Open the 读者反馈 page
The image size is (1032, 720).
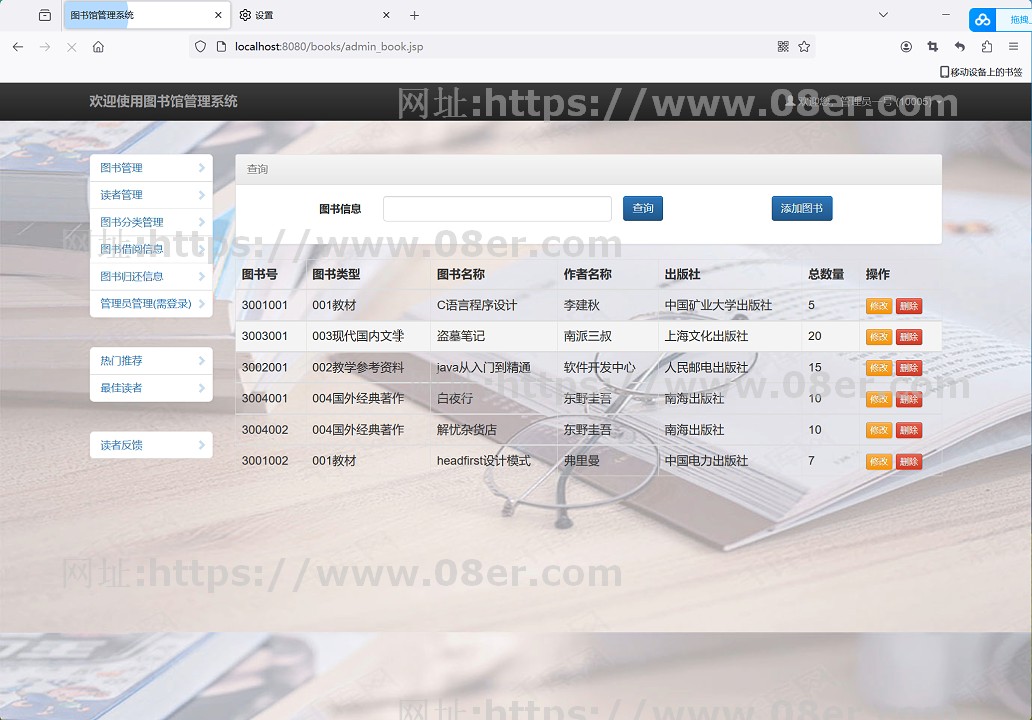(151, 445)
